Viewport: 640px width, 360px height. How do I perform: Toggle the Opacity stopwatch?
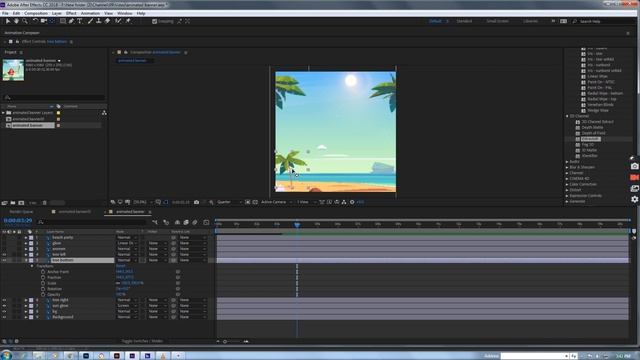click(43, 295)
